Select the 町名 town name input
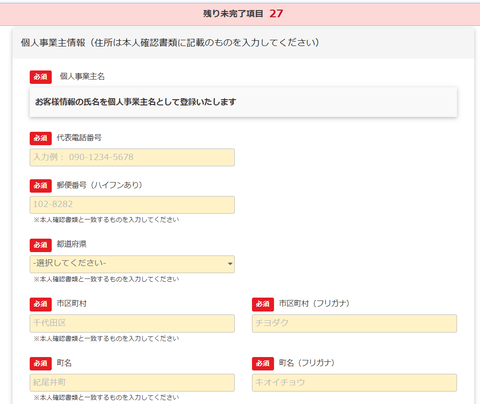This screenshot has width=480, height=404. tap(132, 382)
